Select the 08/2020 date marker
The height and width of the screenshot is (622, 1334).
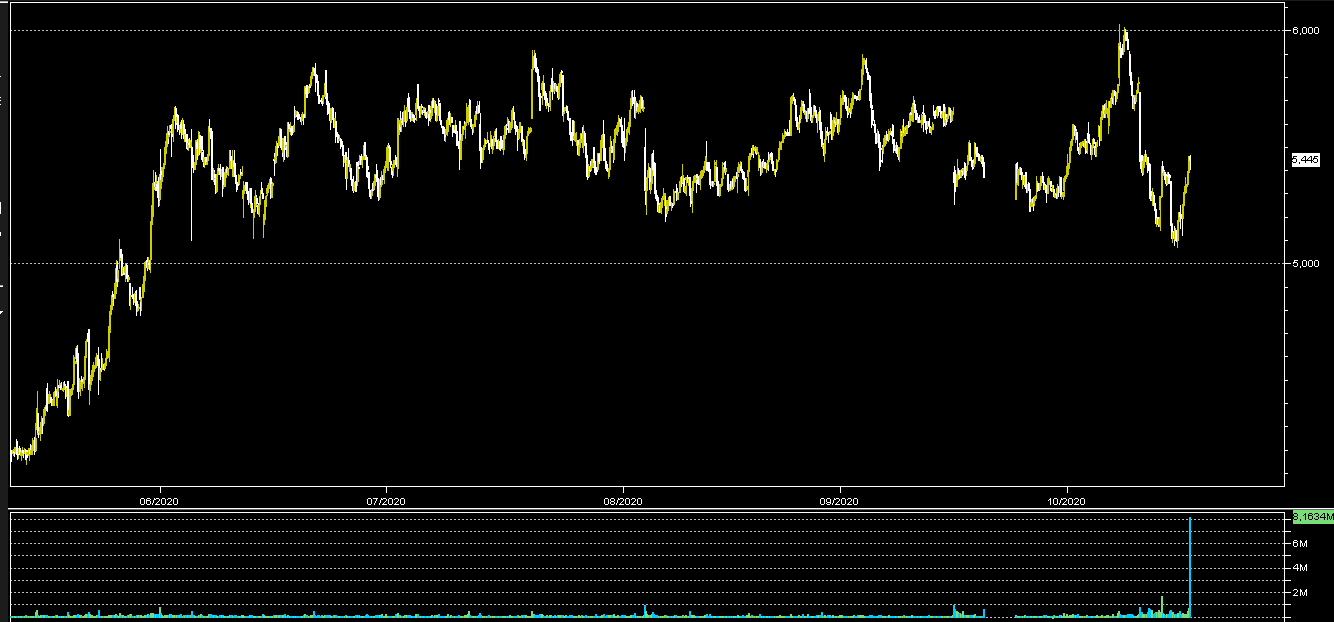point(622,500)
